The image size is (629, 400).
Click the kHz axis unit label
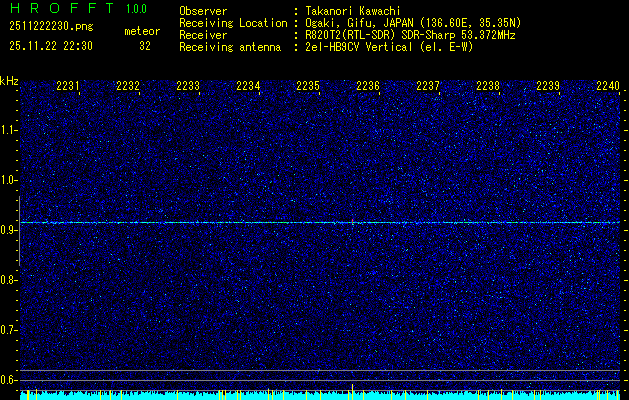pyautogui.click(x=9, y=81)
